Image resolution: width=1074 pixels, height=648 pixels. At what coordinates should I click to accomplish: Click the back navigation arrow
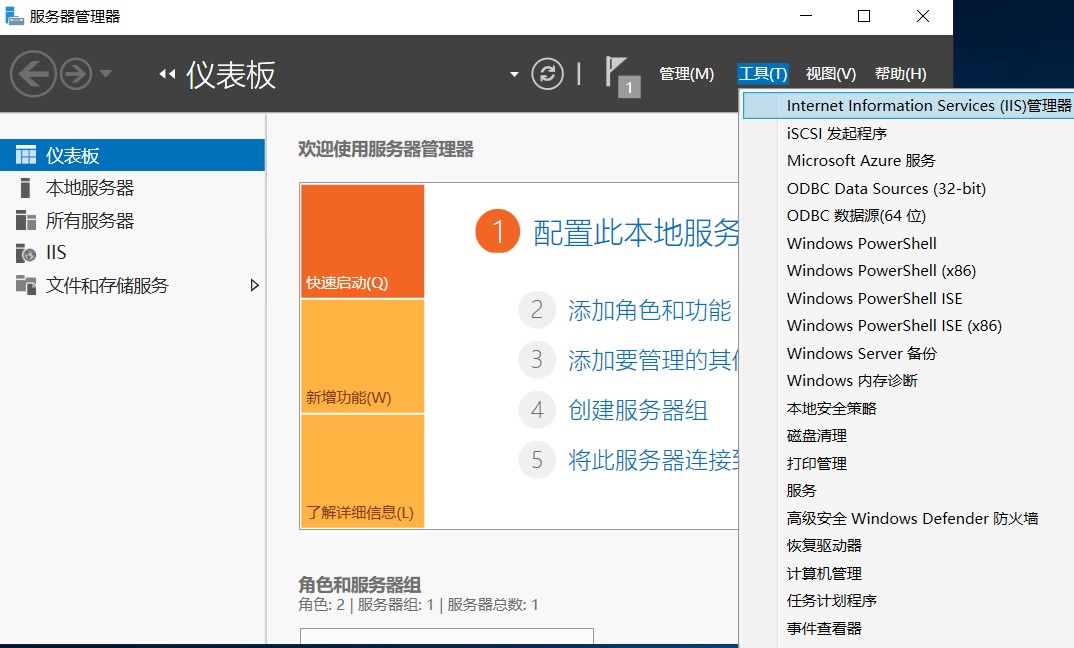tap(33, 74)
